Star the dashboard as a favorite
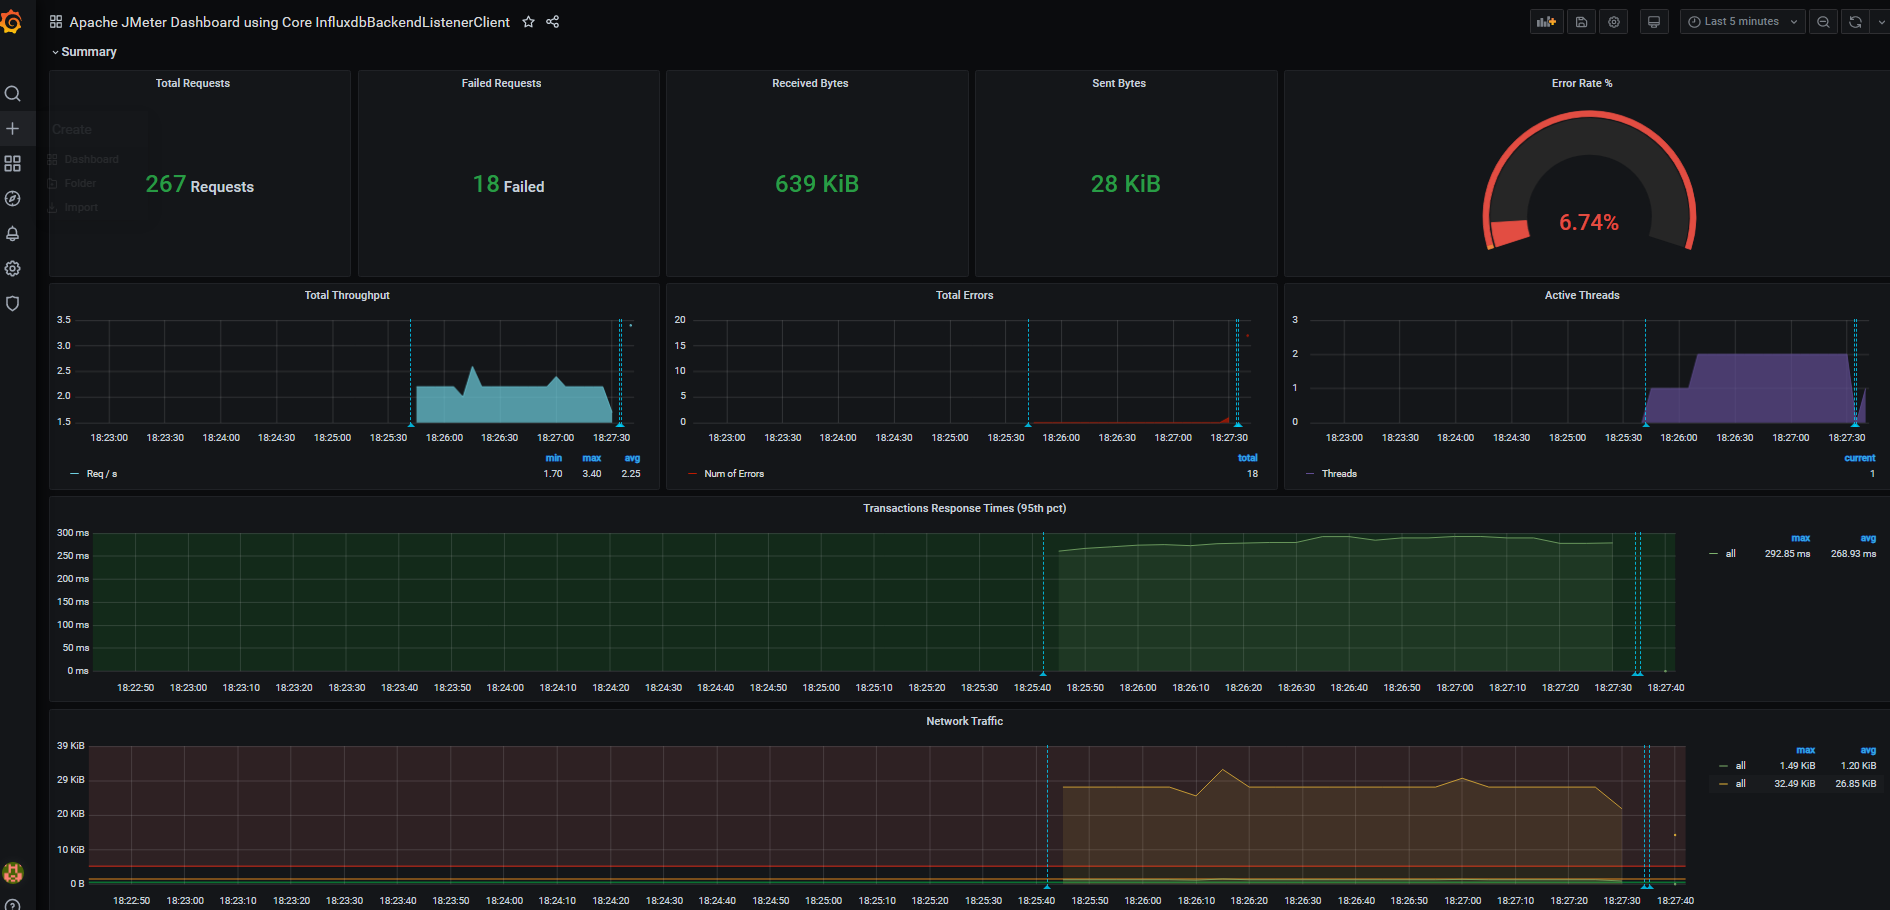1890x910 pixels. click(x=529, y=22)
